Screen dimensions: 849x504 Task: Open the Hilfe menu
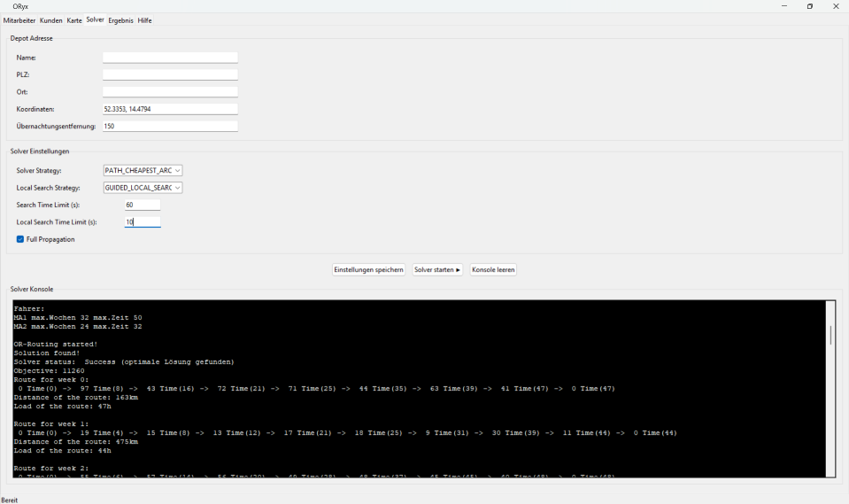pos(145,20)
